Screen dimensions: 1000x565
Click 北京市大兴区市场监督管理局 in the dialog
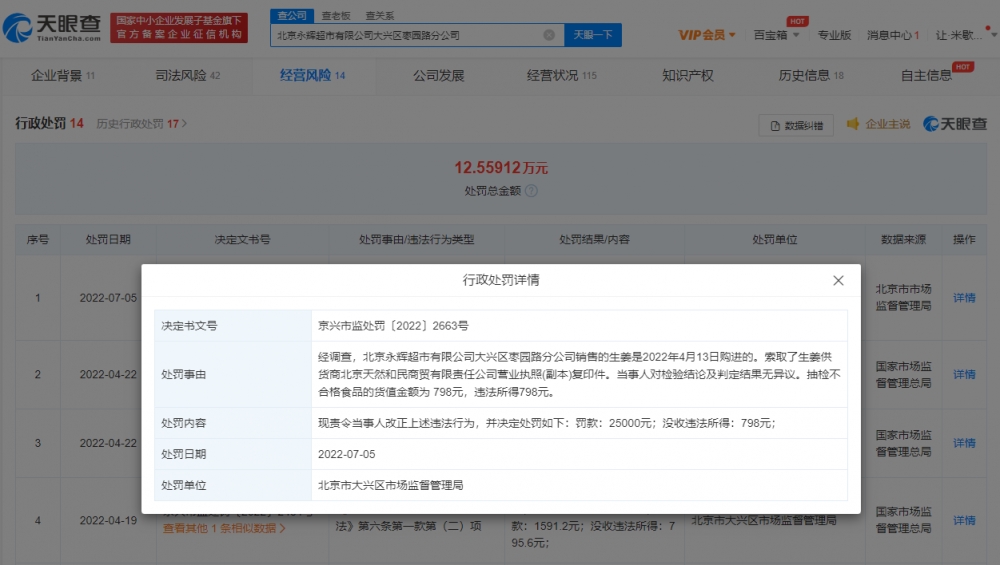point(390,485)
